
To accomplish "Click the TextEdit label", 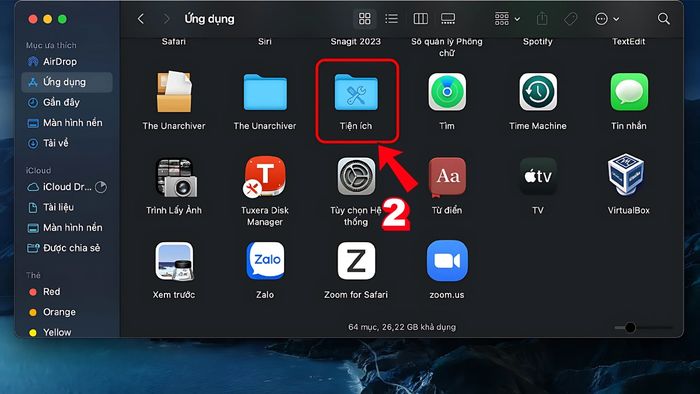I will (629, 41).
